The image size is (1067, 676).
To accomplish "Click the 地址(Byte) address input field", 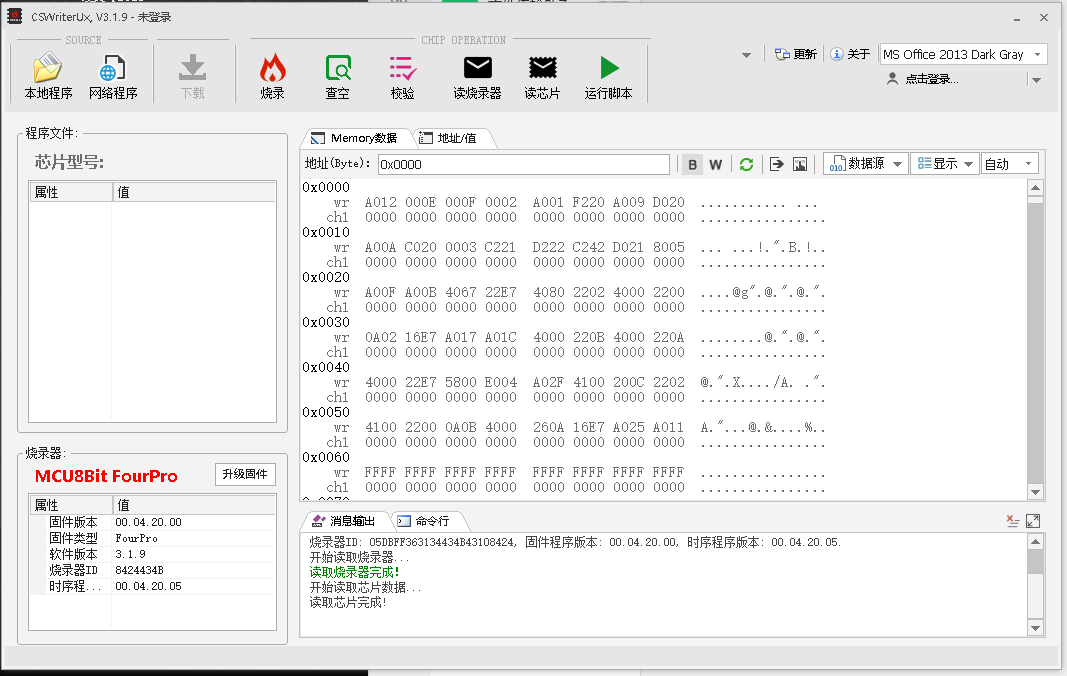I will [x=523, y=164].
